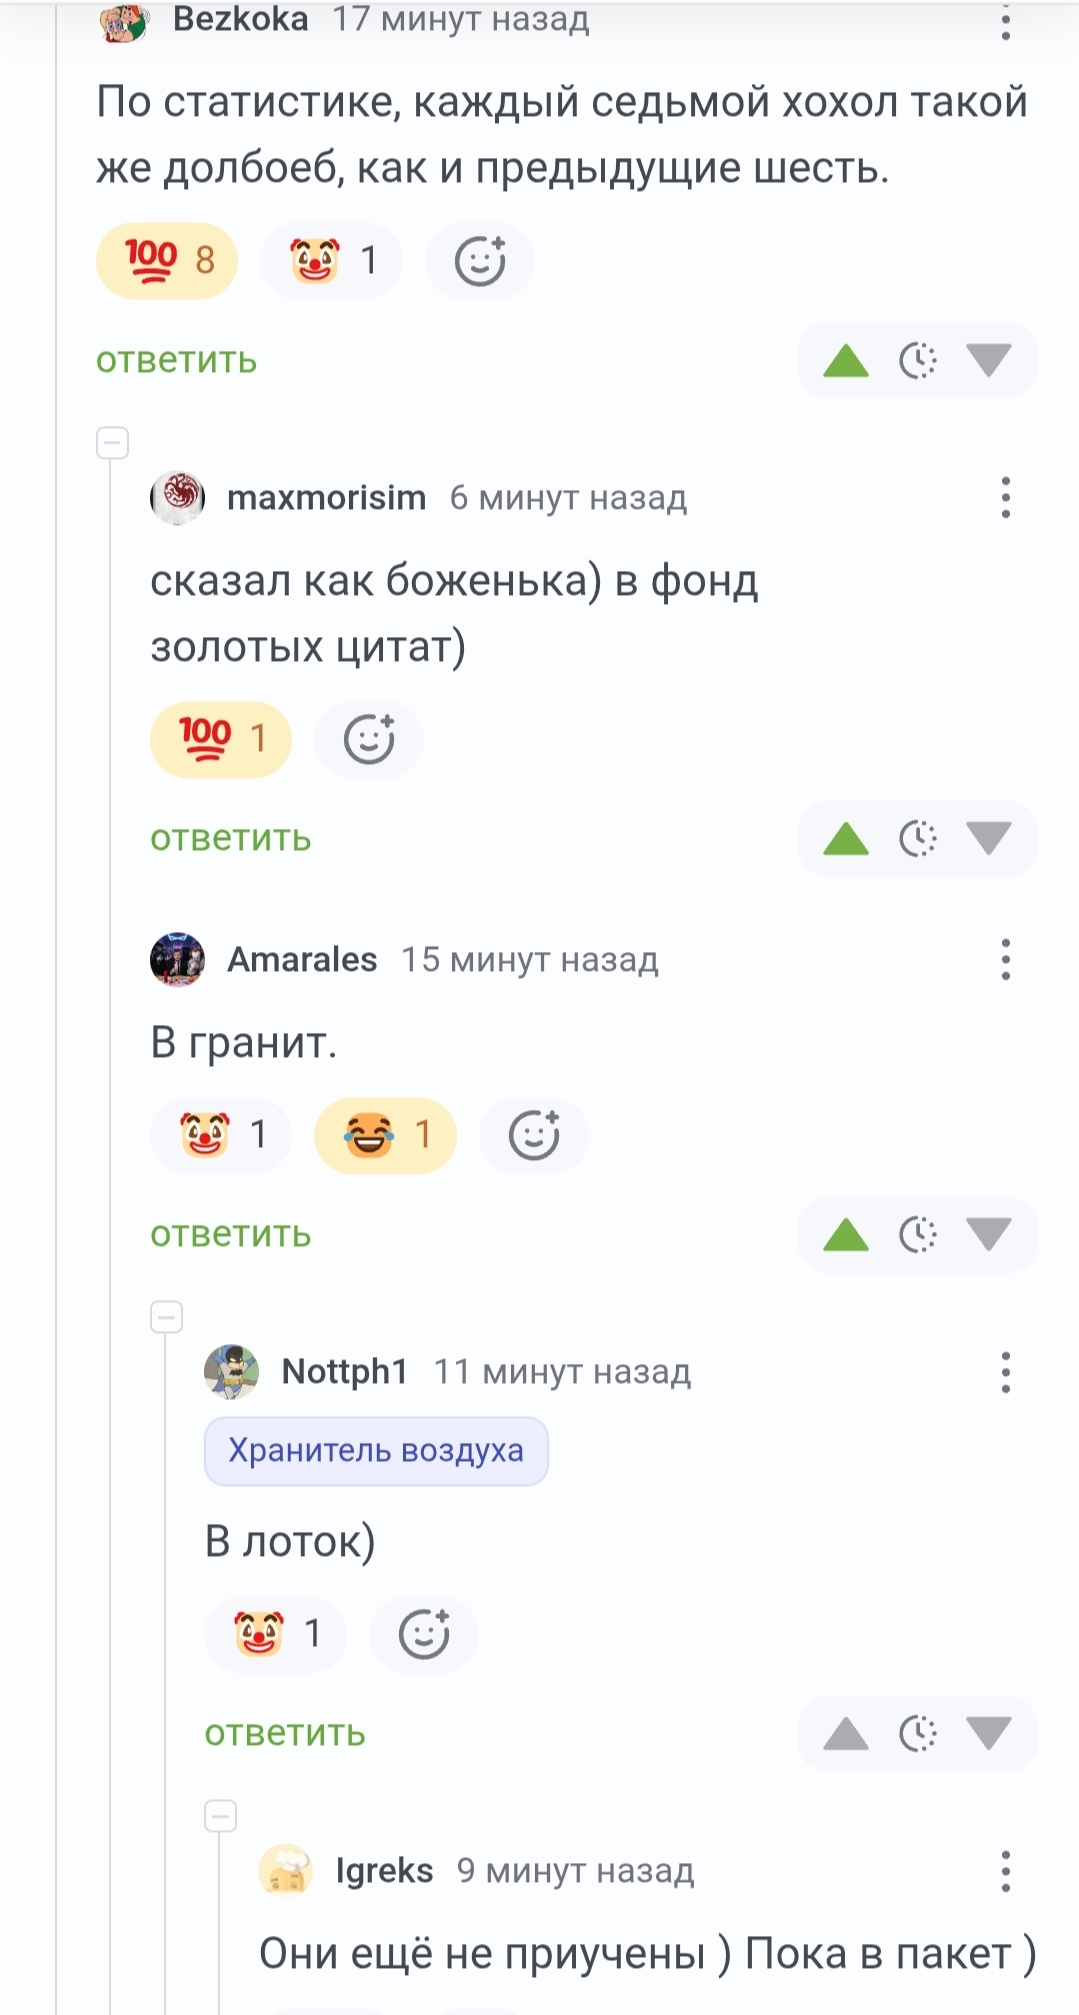Downvote Amarales's comment

coord(989,1235)
